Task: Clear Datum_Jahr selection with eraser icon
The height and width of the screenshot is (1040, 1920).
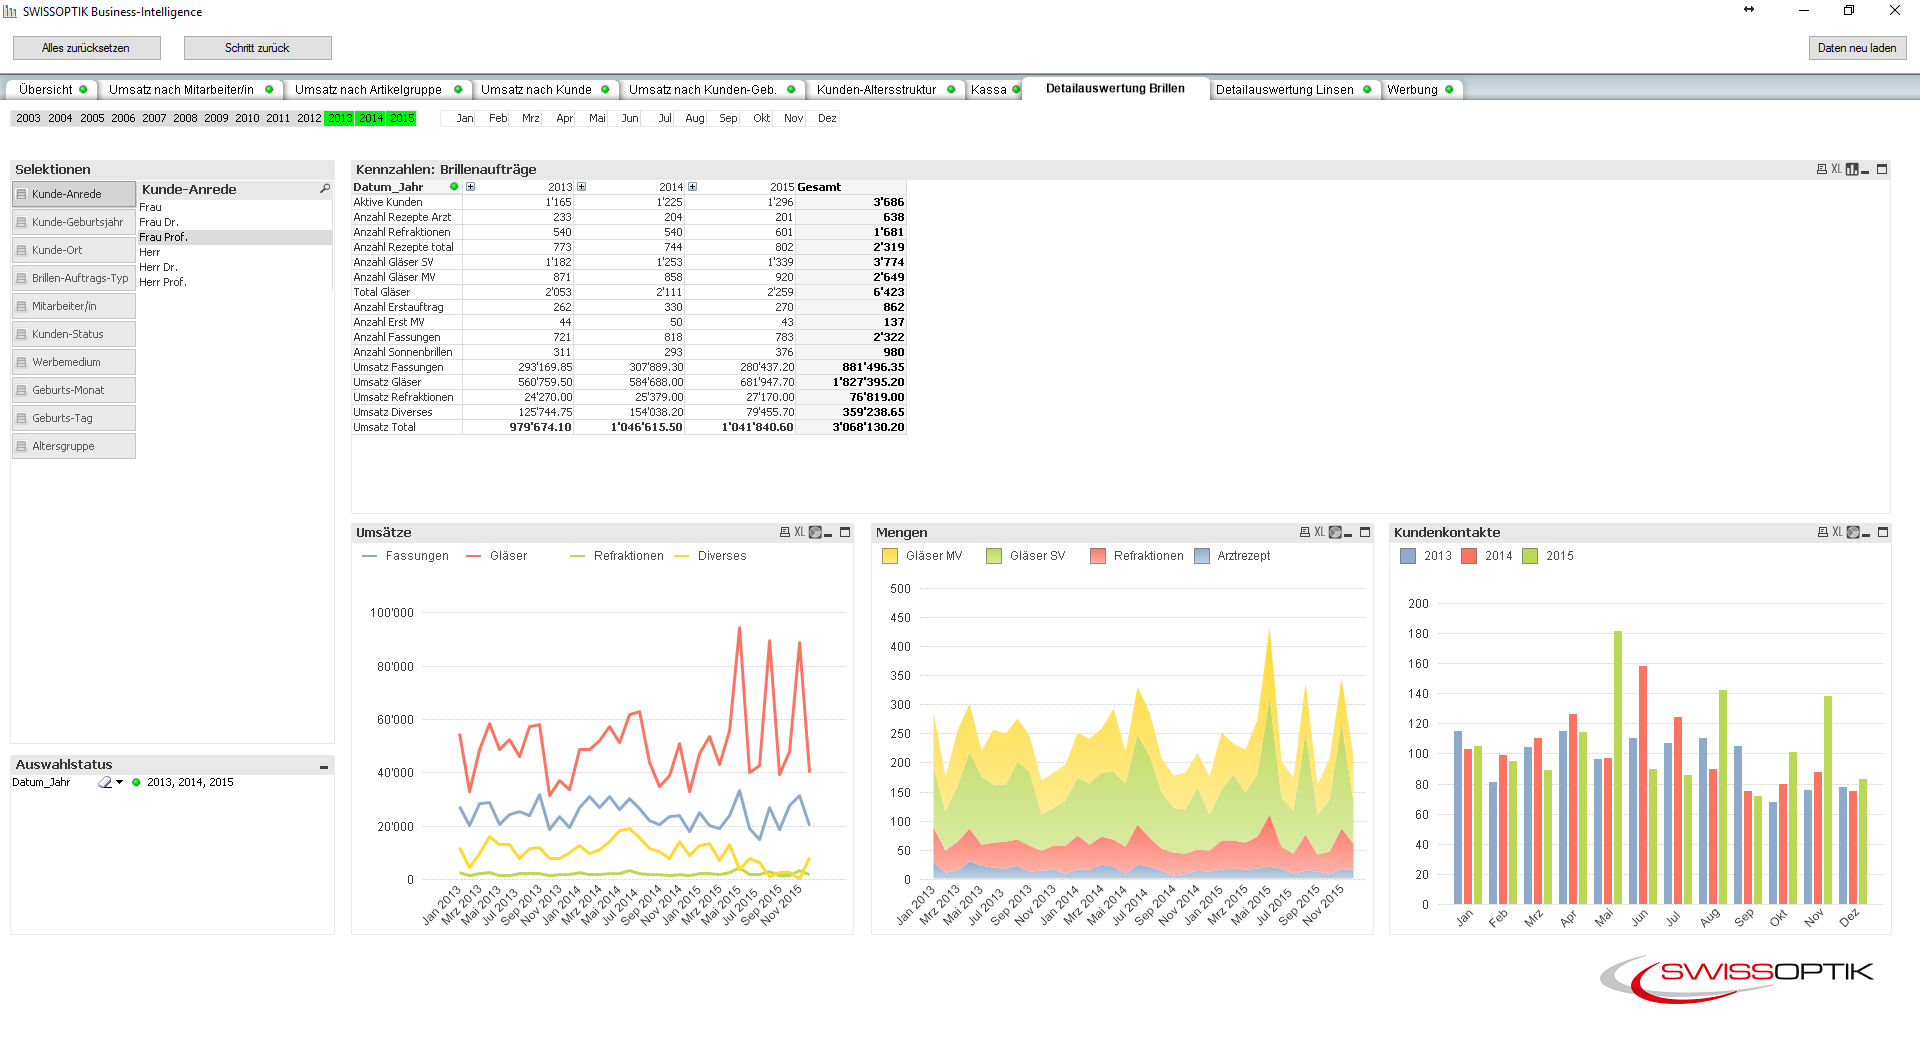Action: (104, 782)
